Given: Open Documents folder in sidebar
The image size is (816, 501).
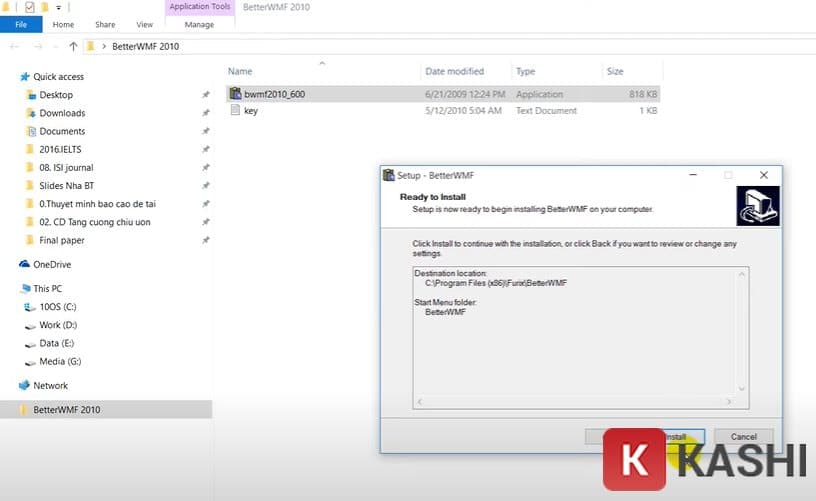Looking at the screenshot, I should click(x=62, y=131).
